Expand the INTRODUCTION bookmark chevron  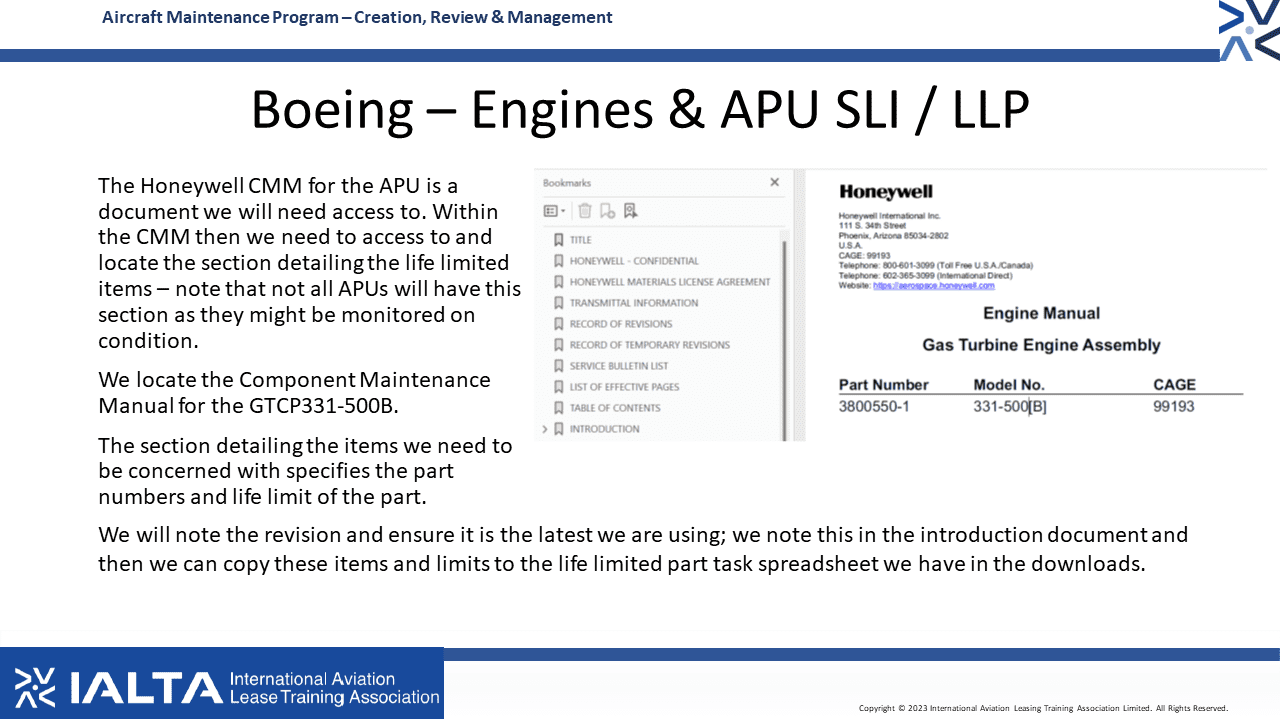(545, 429)
